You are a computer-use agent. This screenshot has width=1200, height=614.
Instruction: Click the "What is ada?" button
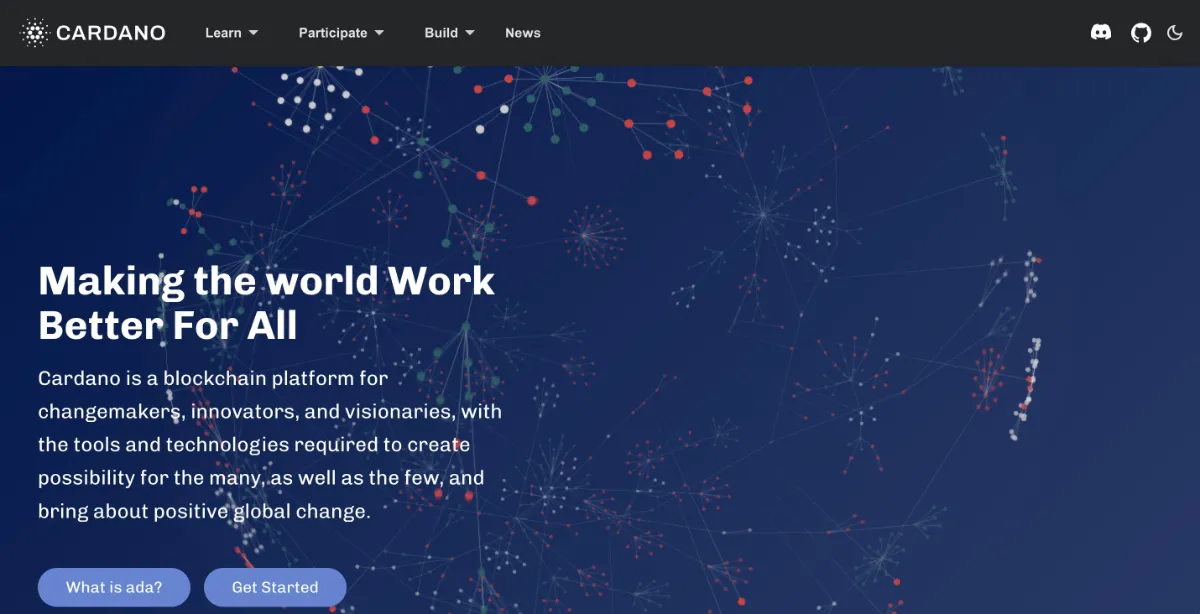click(114, 587)
